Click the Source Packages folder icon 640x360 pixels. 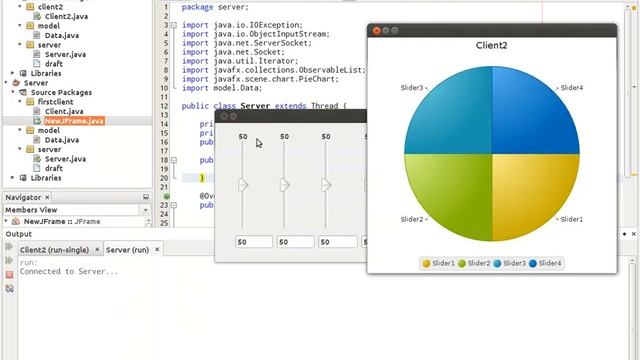tap(23, 92)
